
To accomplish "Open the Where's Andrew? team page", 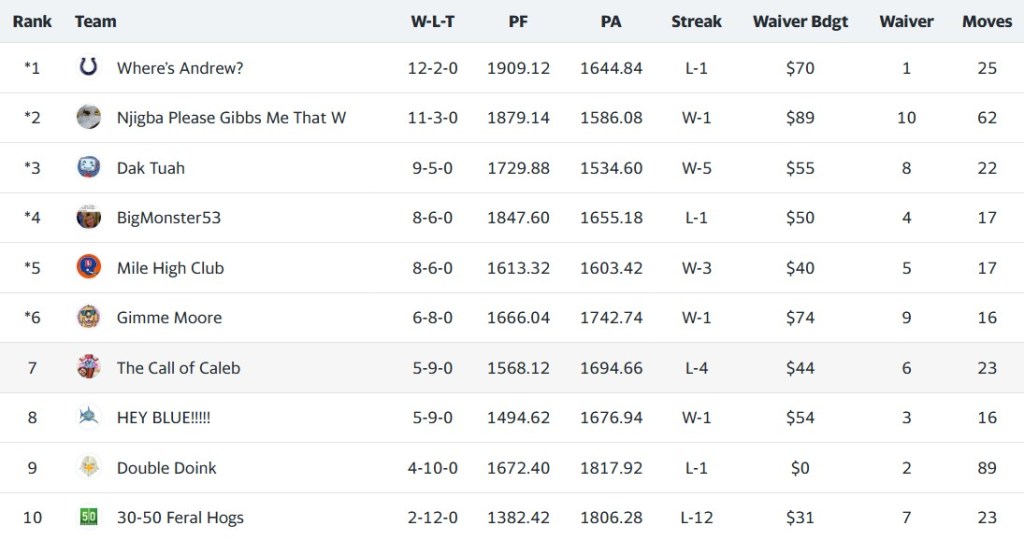I will pyautogui.click(x=180, y=68).
